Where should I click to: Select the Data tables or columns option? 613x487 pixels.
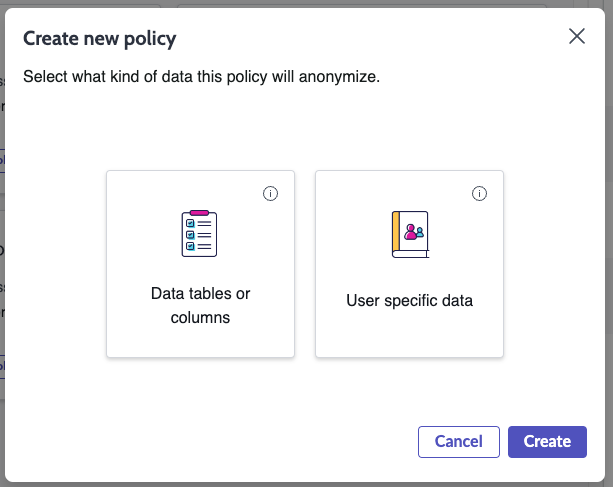200,264
